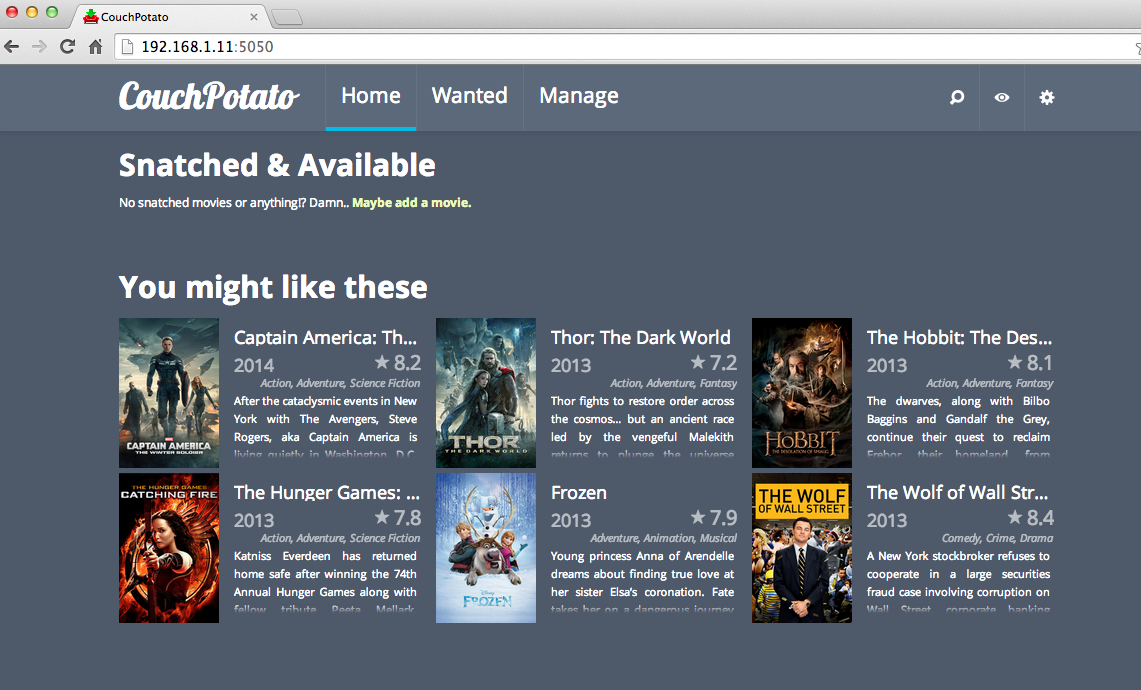Click the Thor plot description text
The height and width of the screenshot is (690, 1141).
[x=643, y=428]
